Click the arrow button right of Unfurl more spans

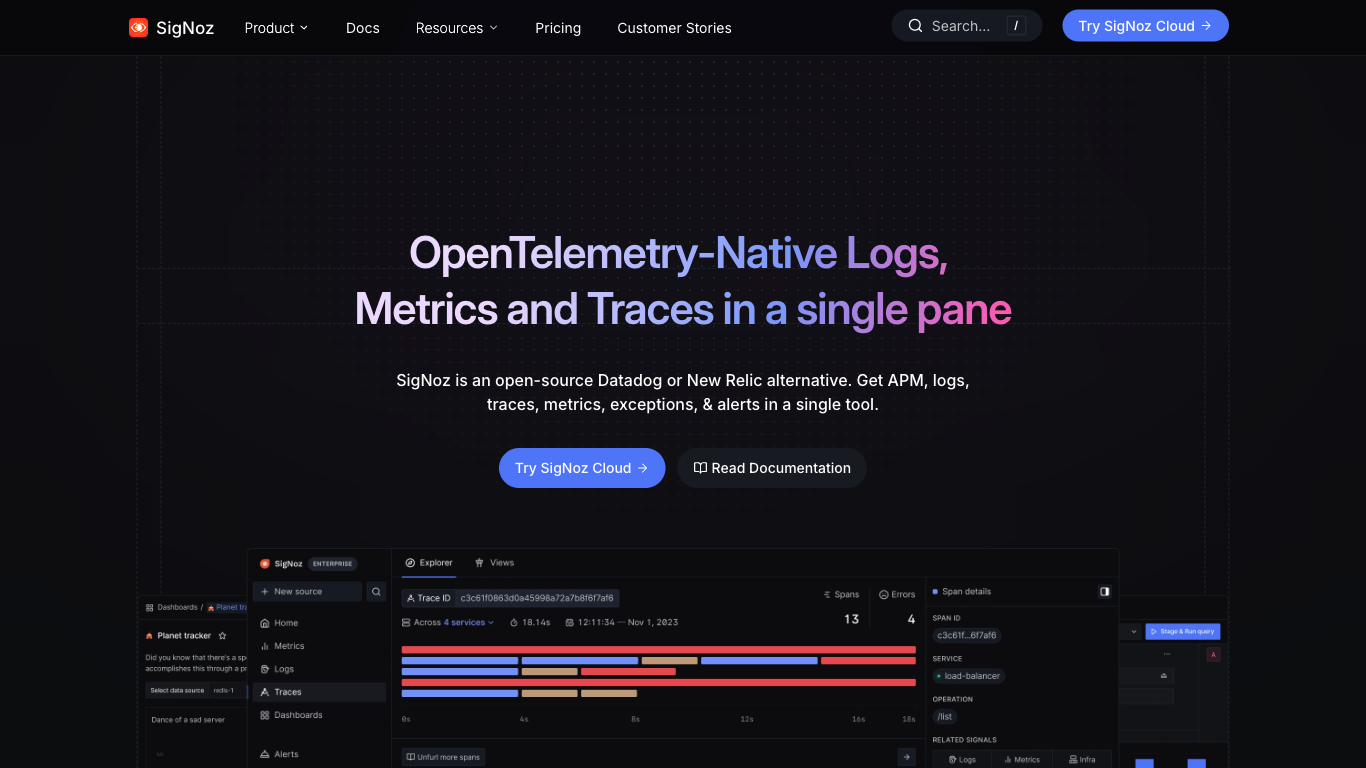[906, 757]
